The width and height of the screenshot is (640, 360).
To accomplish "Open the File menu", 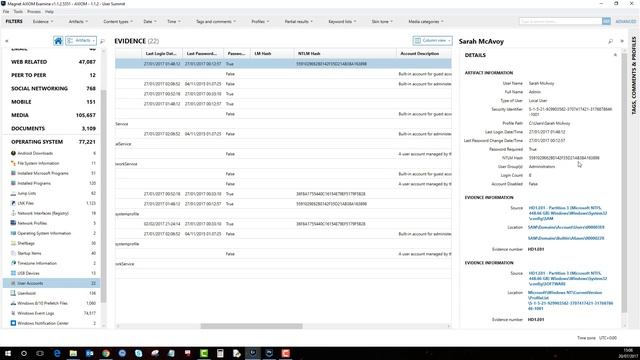I will point(6,12).
